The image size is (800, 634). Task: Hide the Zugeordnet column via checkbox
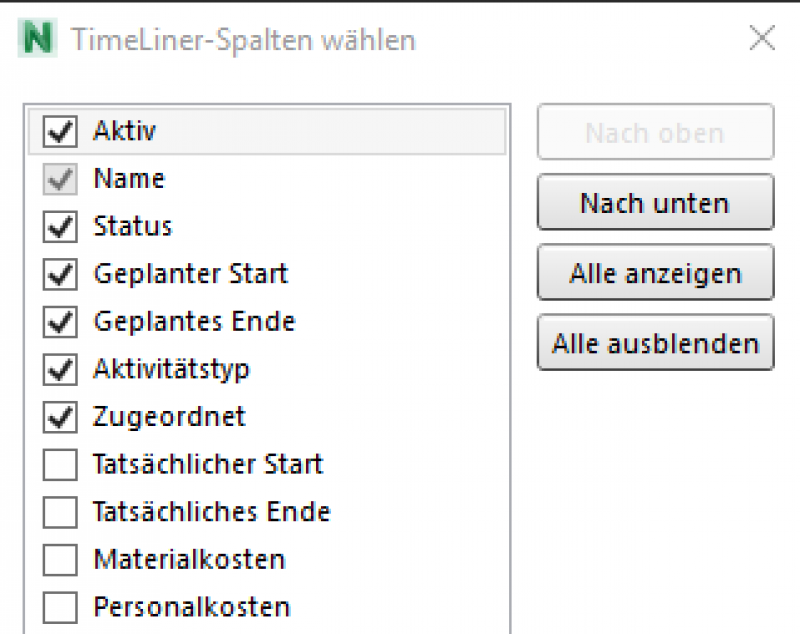(x=61, y=417)
